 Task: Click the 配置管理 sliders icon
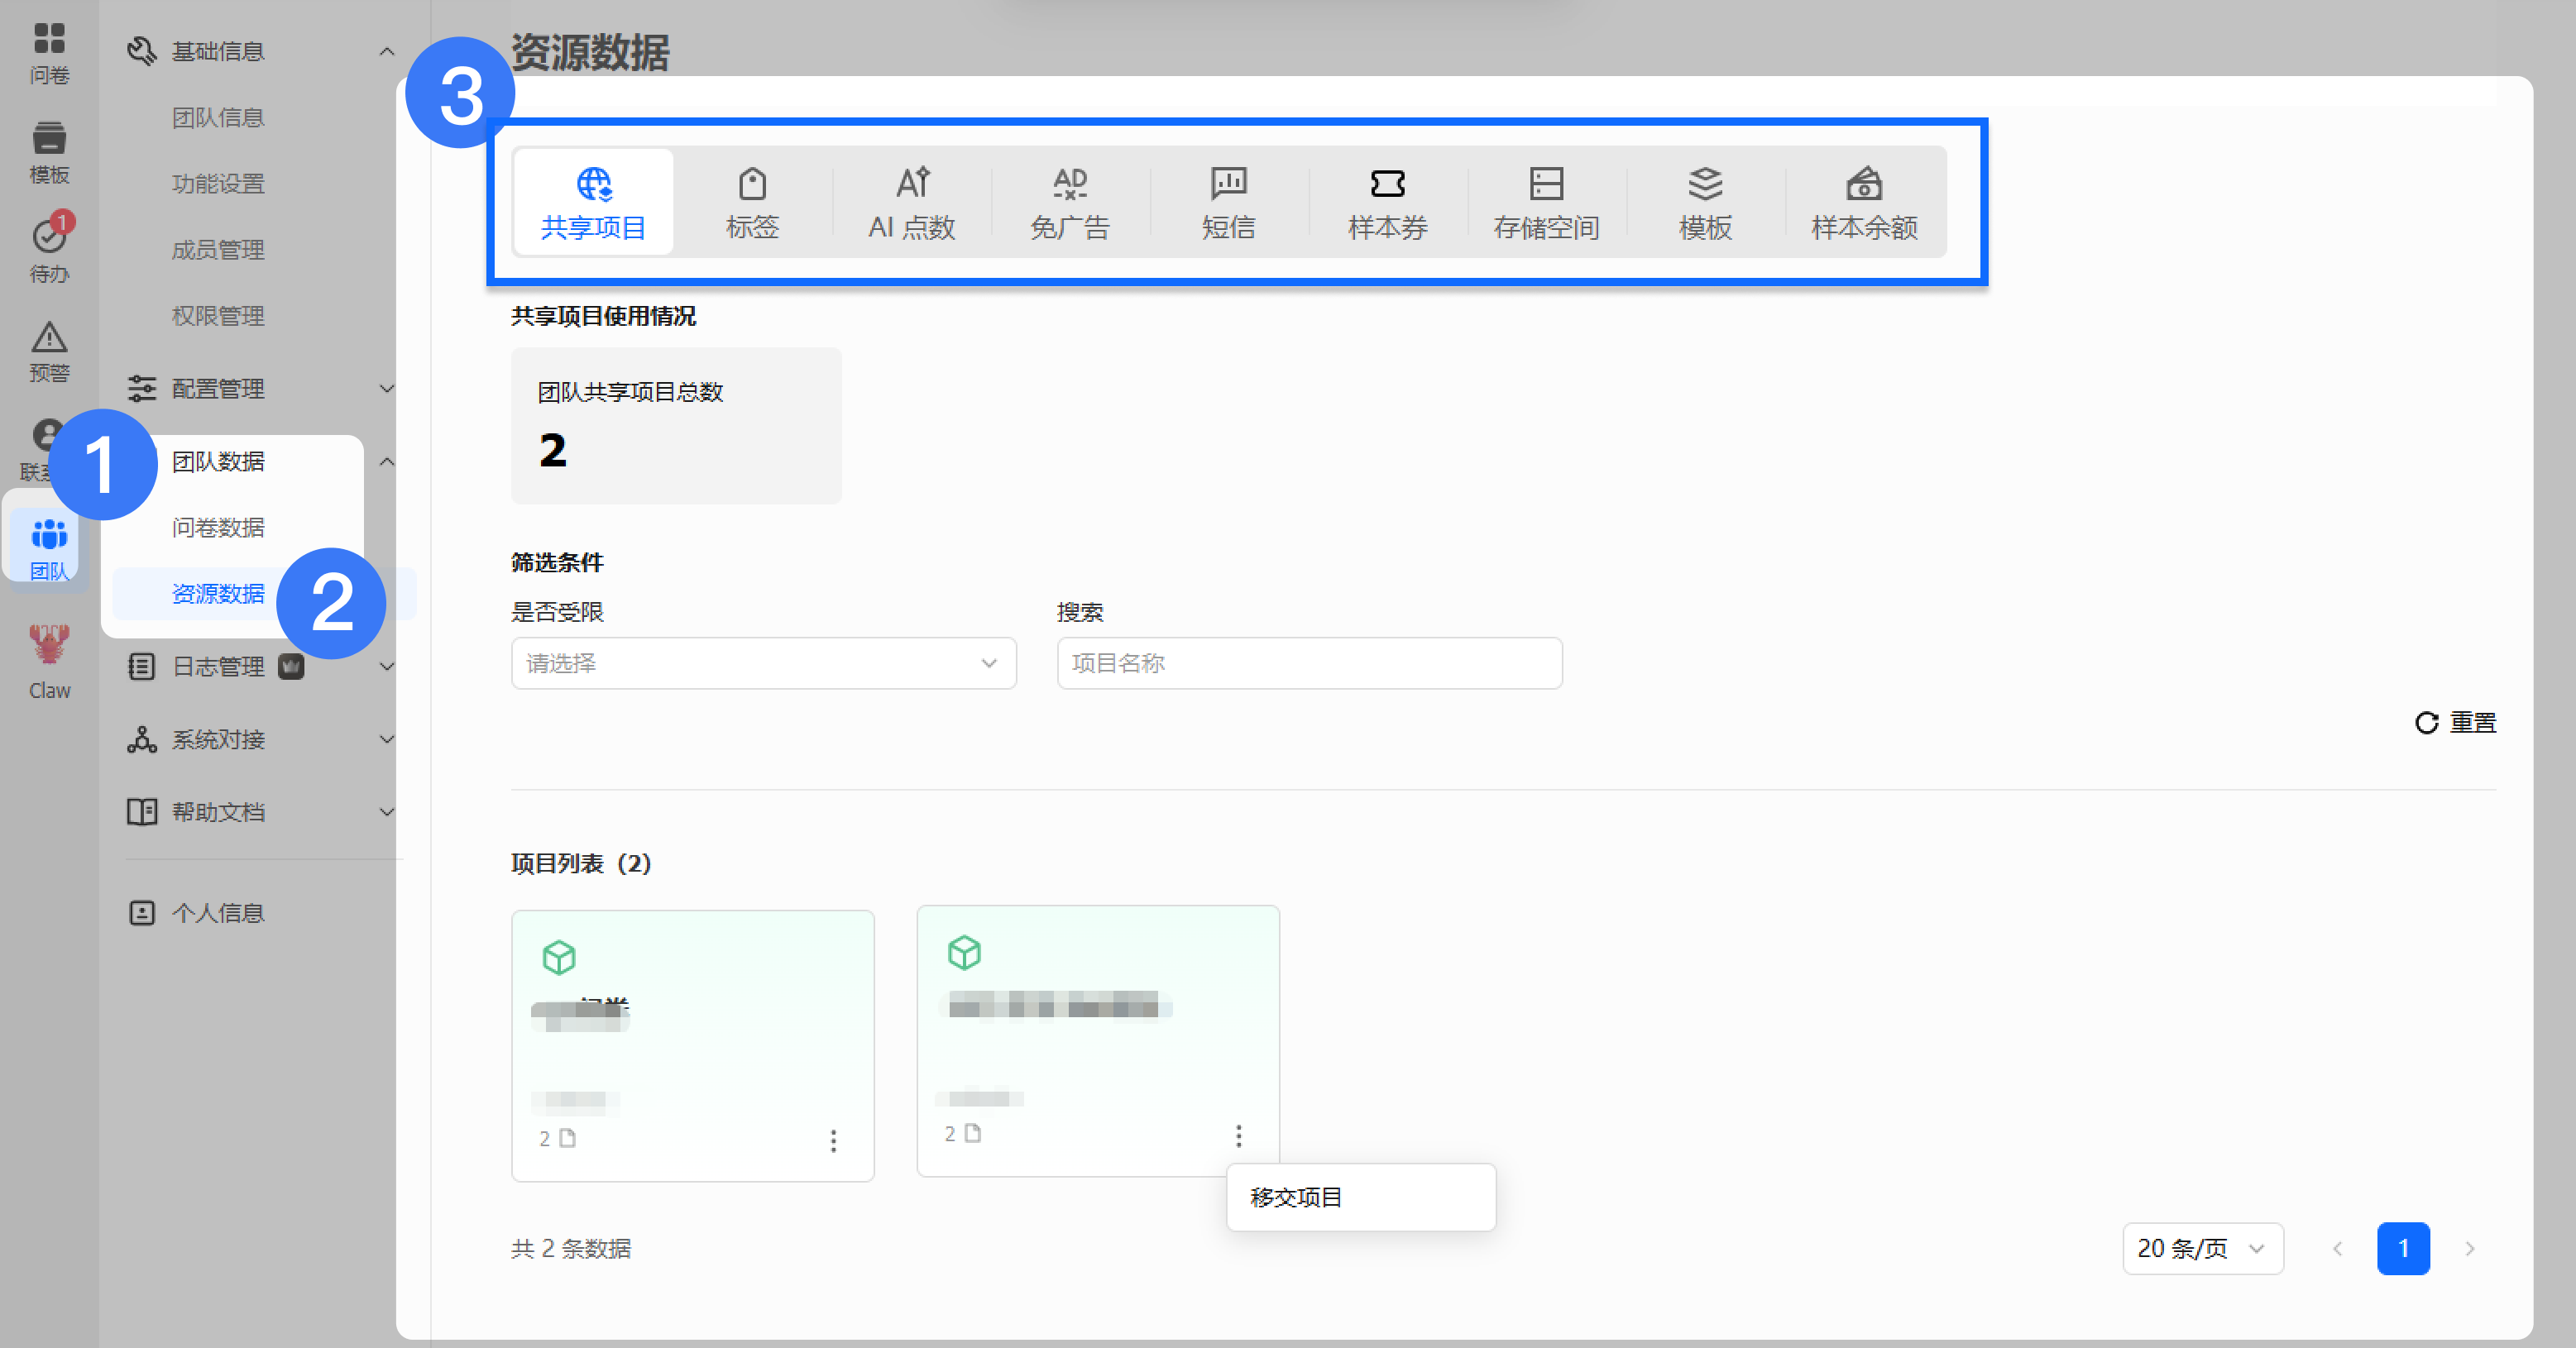[x=142, y=388]
